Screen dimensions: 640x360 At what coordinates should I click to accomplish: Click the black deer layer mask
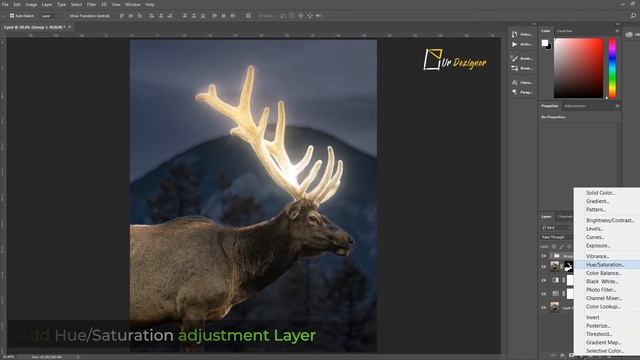568,267
